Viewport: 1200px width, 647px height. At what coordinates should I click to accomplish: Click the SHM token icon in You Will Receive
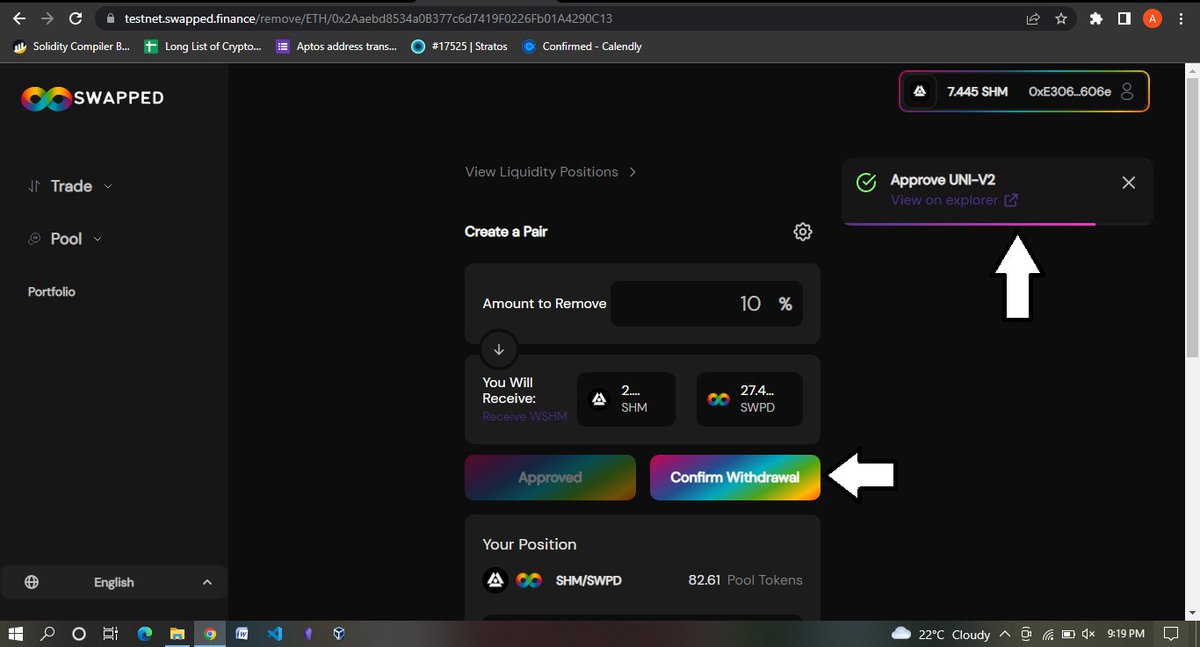click(x=599, y=400)
